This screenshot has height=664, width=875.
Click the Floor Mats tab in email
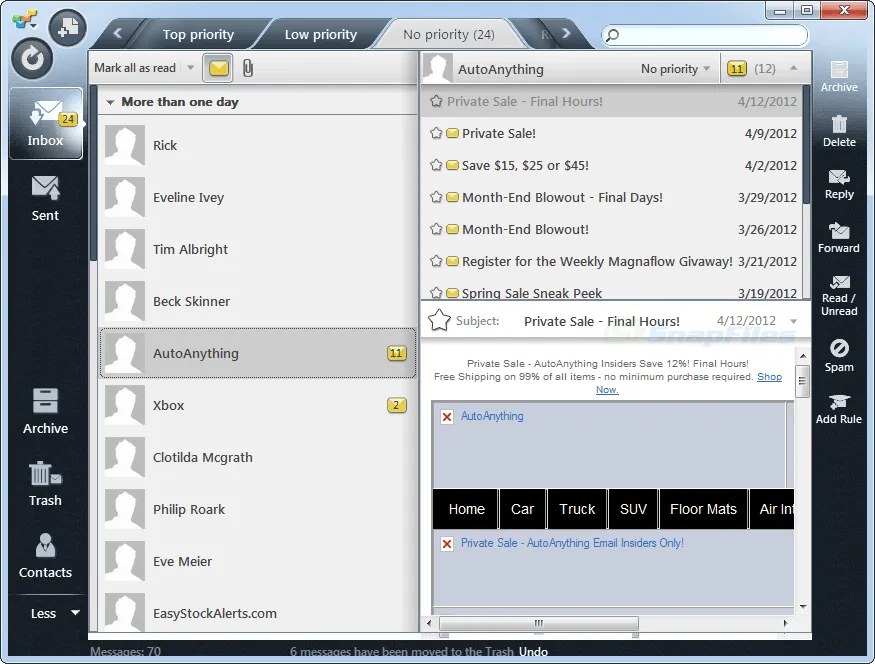tap(703, 509)
